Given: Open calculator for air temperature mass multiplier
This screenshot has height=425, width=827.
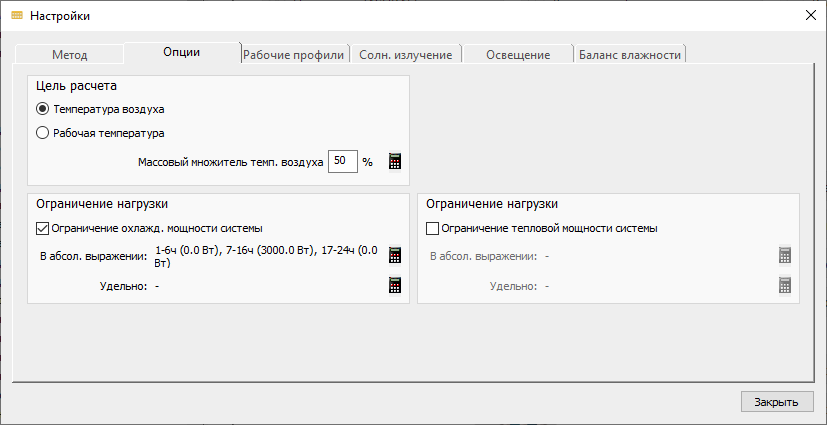Looking at the screenshot, I should pyautogui.click(x=395, y=161).
